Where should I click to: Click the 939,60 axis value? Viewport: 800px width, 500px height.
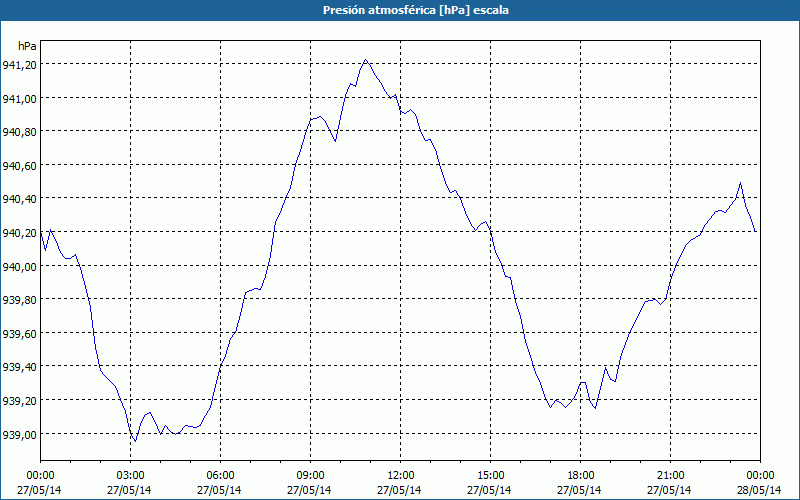(19, 333)
